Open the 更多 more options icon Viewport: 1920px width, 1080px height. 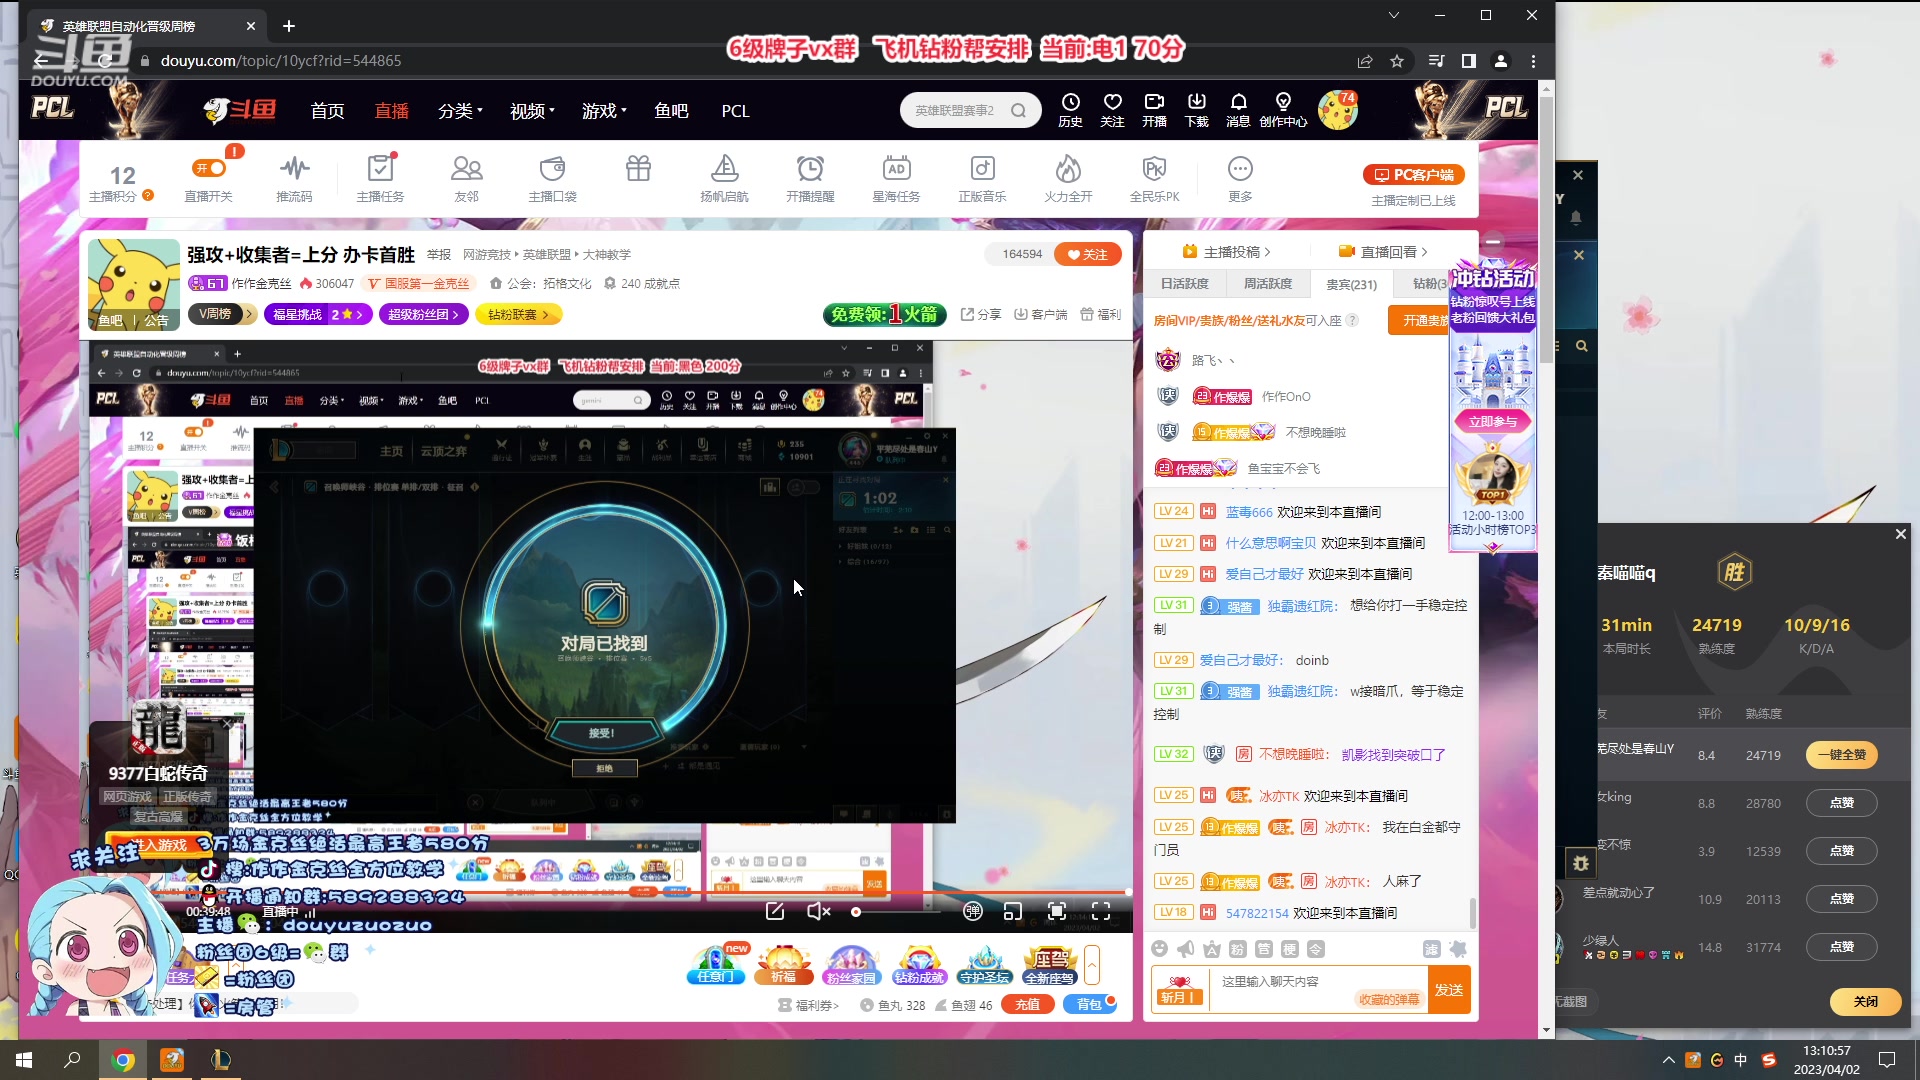coord(1240,179)
